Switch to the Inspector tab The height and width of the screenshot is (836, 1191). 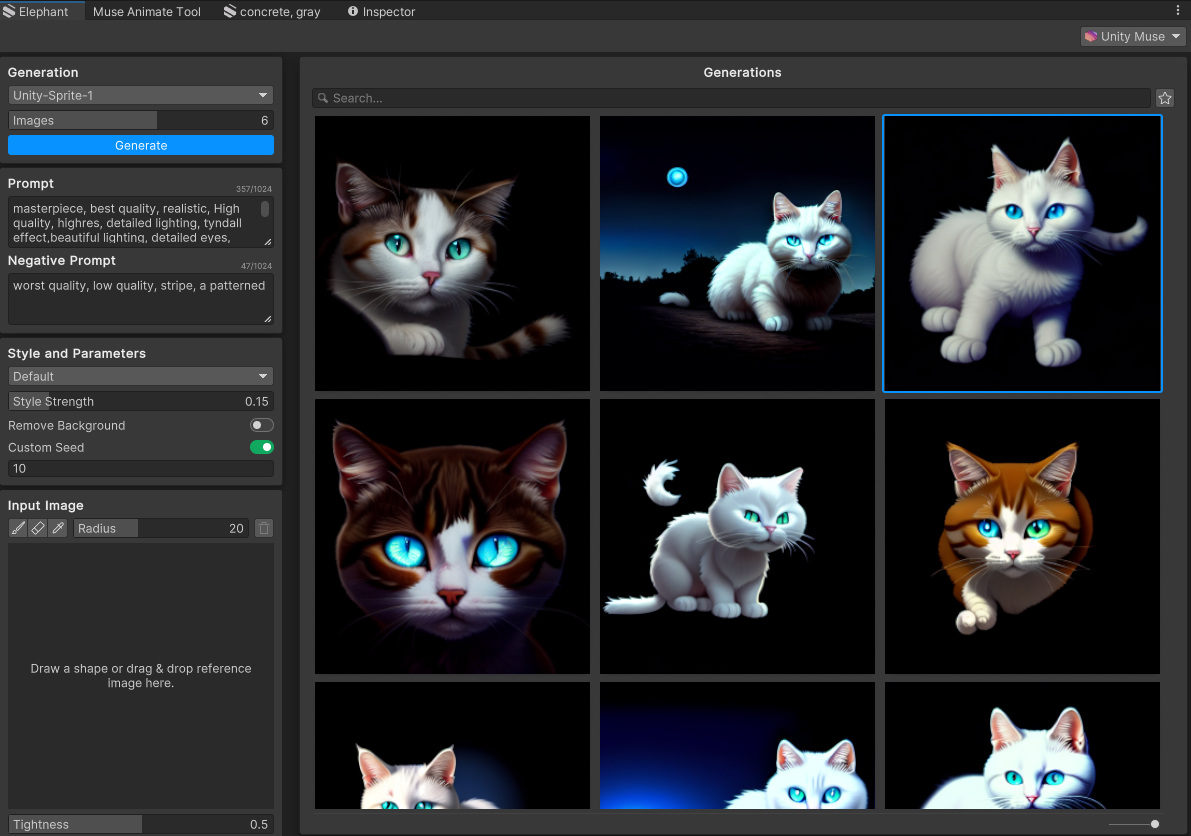point(381,11)
